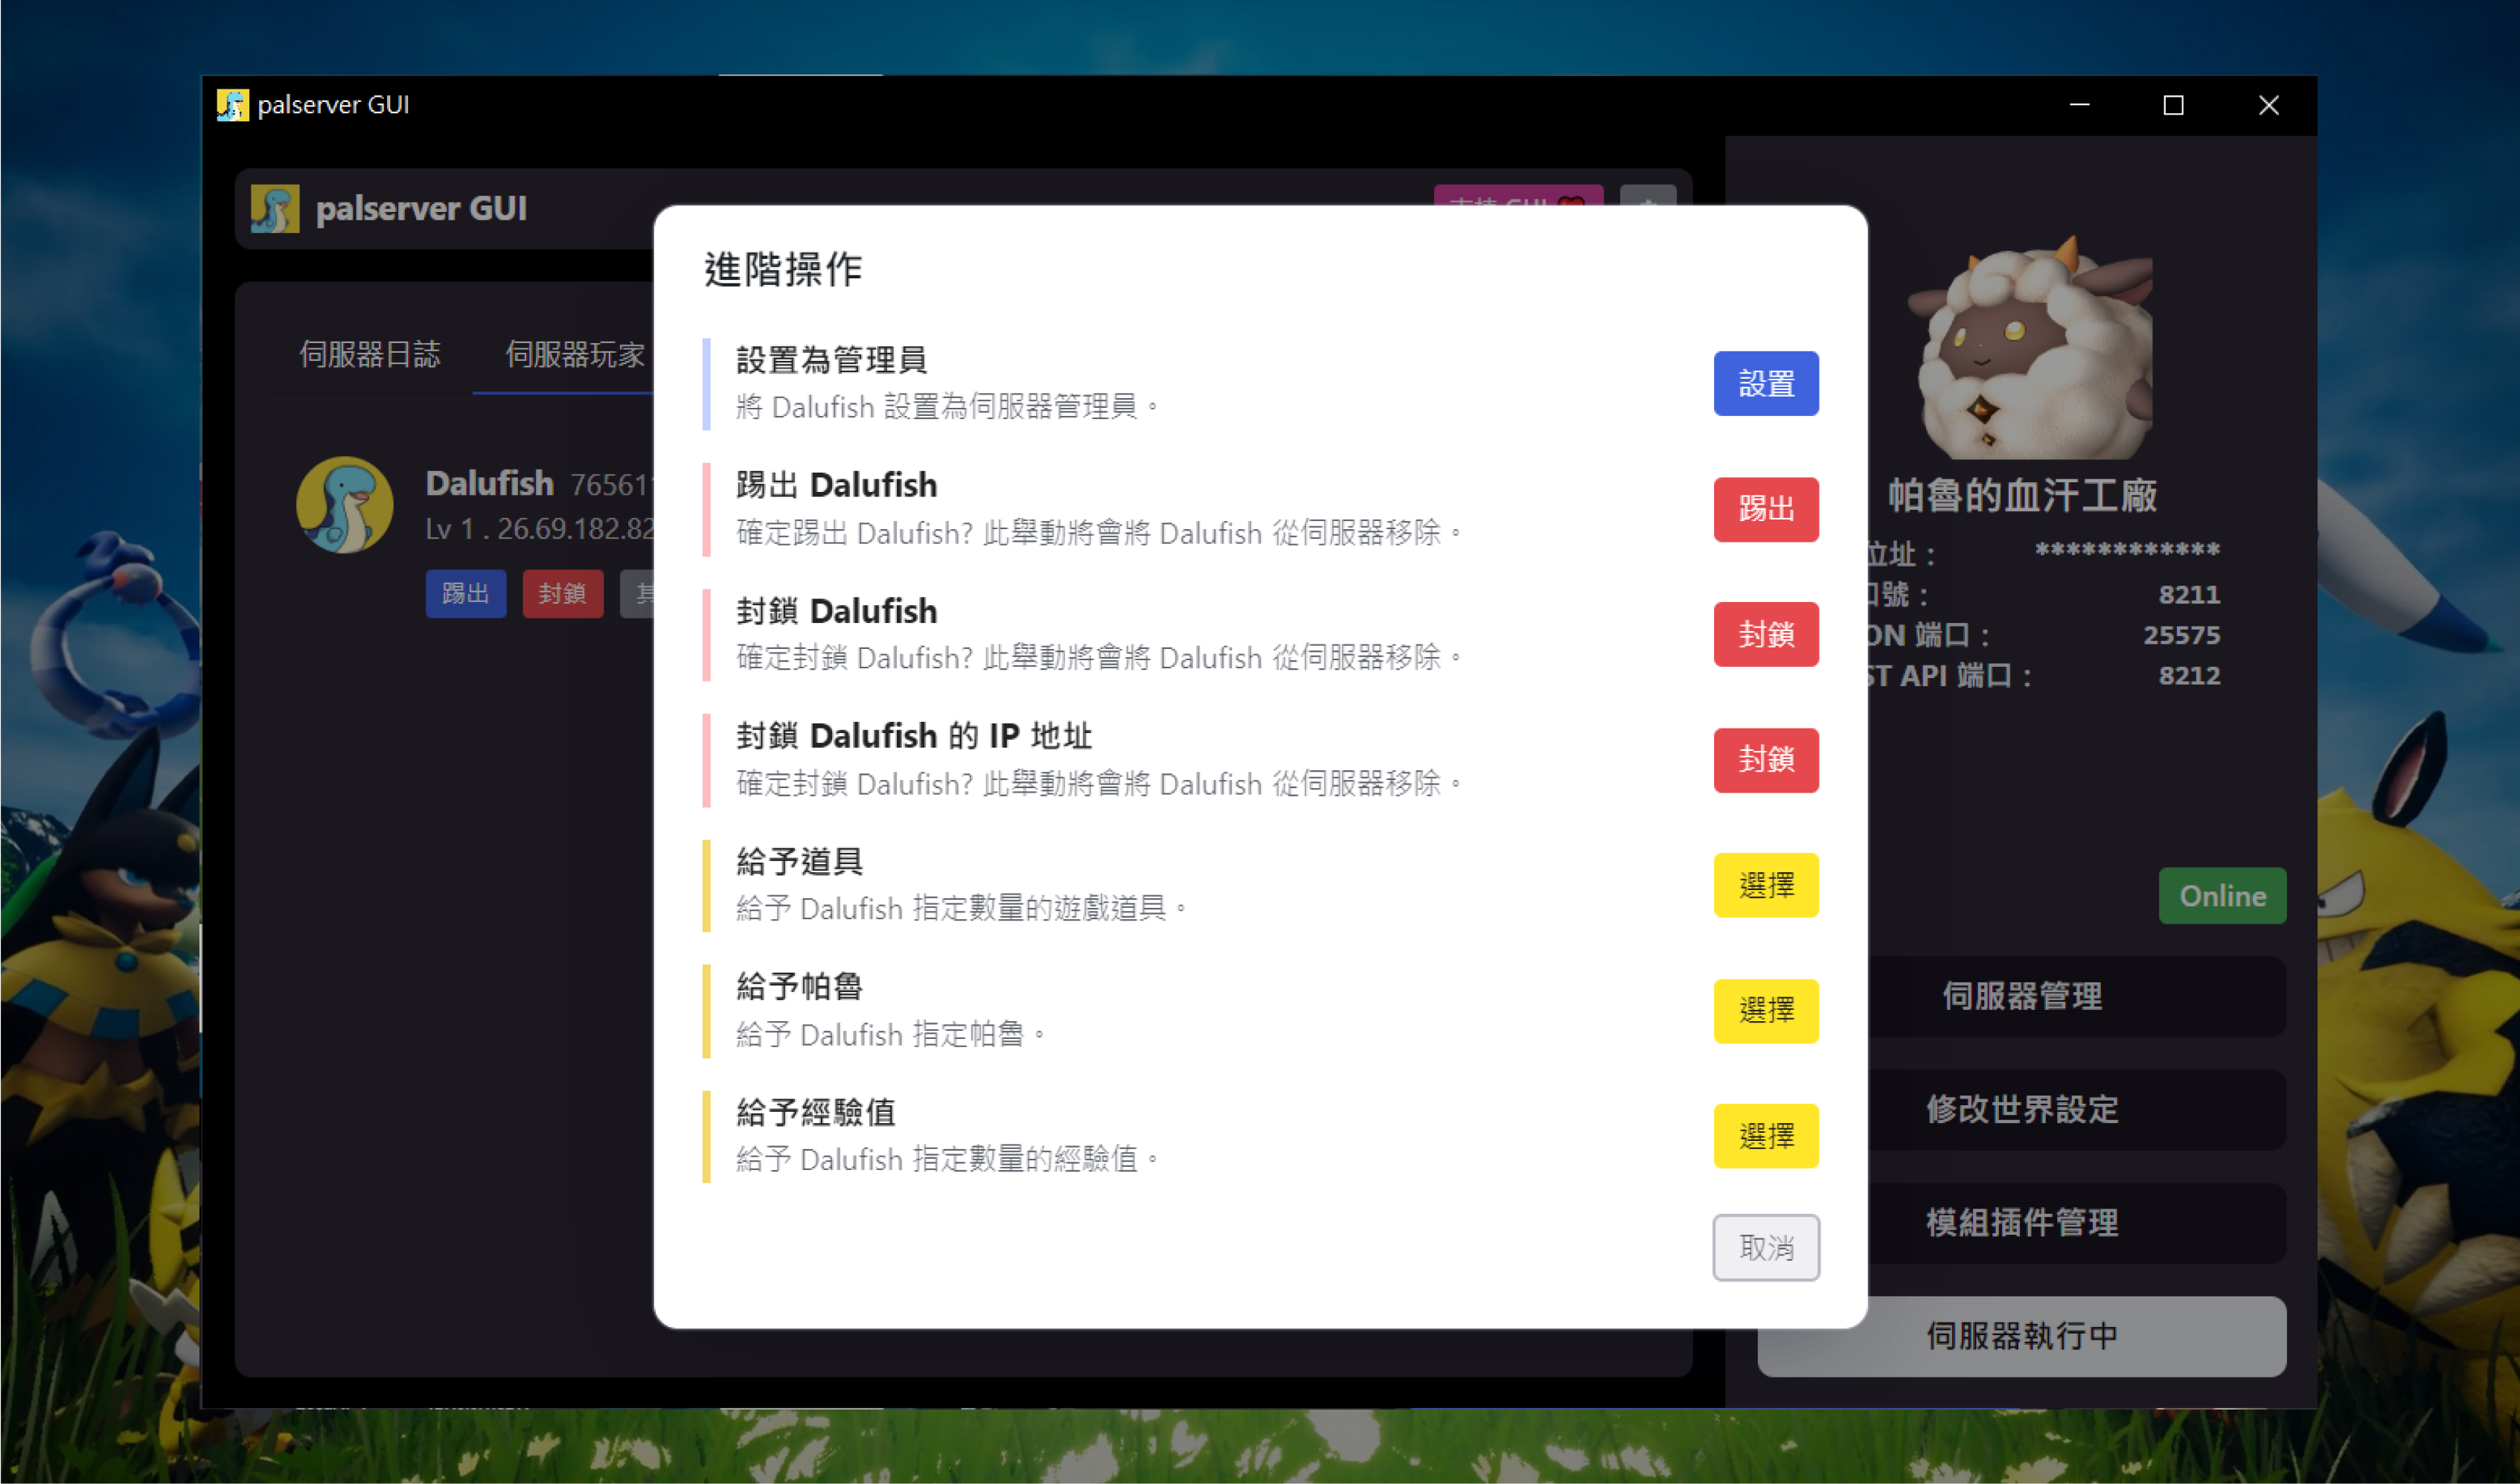Switch to 伺服器日誌 tab
This screenshot has width=2520, height=1484.
point(369,354)
